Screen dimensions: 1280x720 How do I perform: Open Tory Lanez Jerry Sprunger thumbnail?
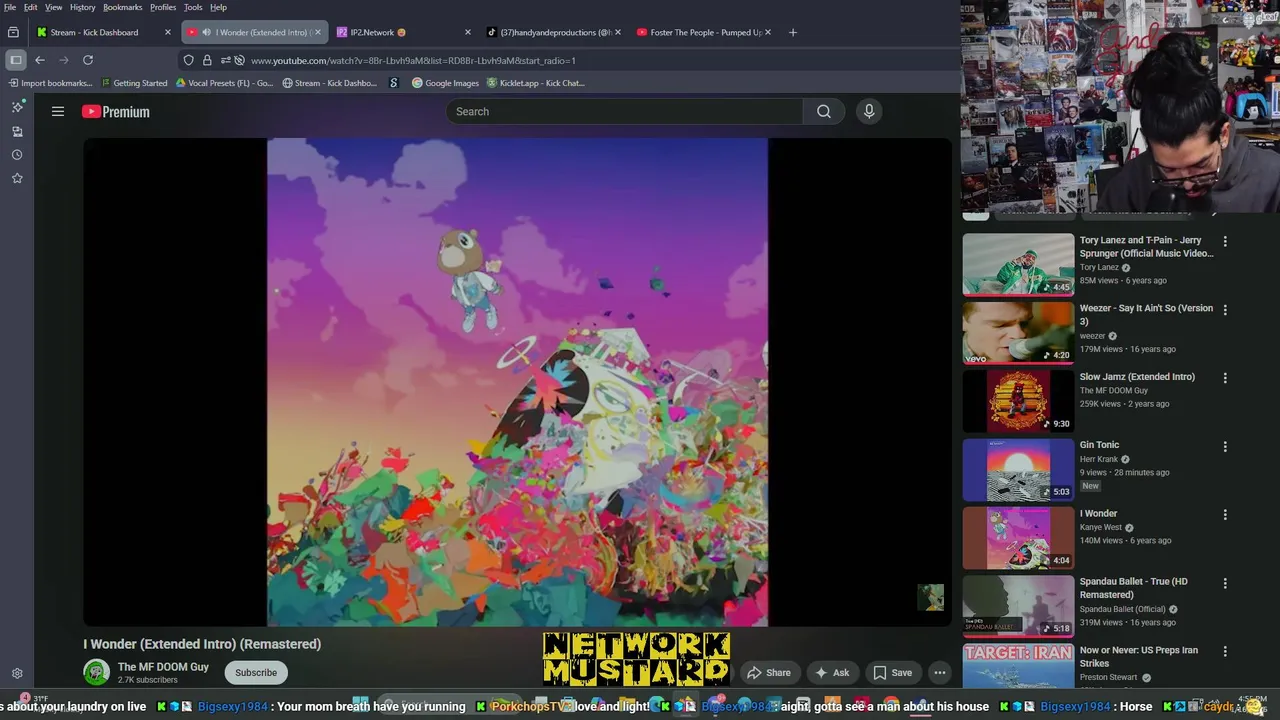click(x=1018, y=264)
